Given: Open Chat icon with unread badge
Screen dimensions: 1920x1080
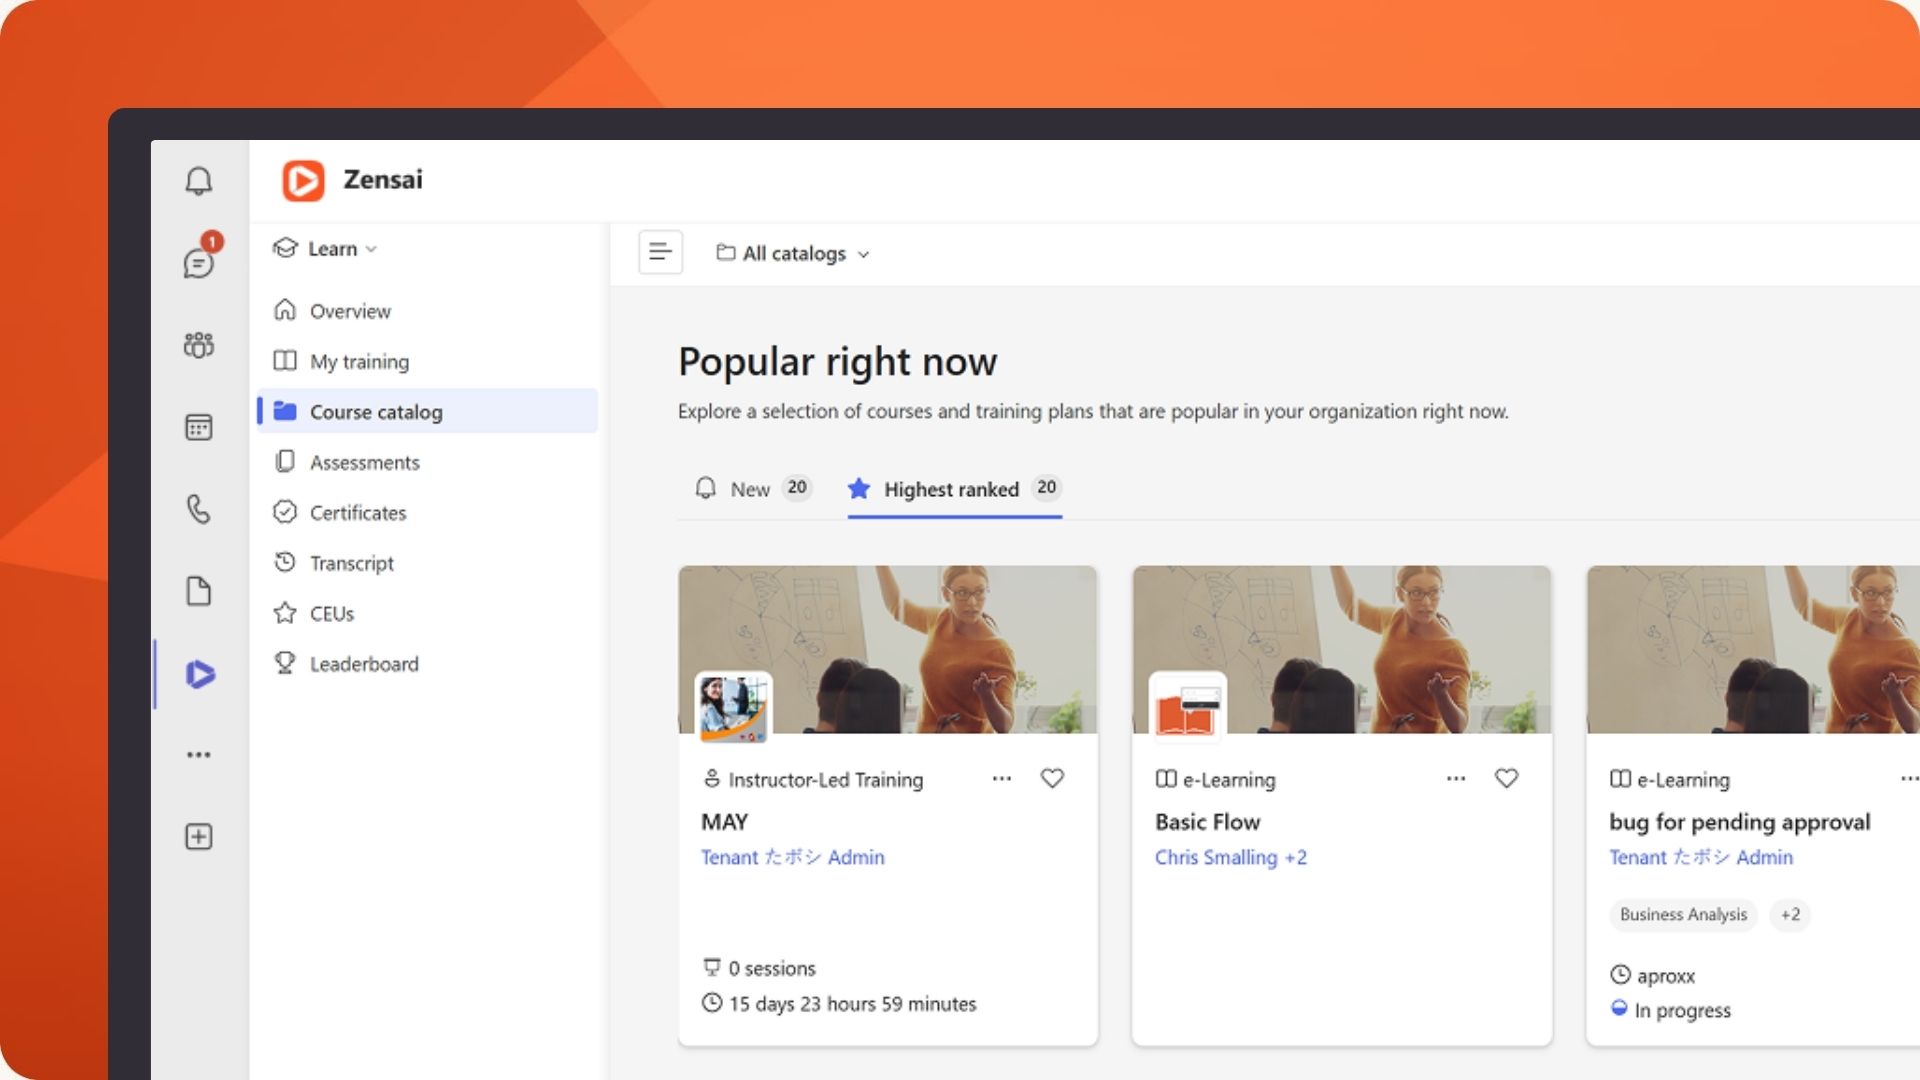Looking at the screenshot, I should click(x=200, y=260).
